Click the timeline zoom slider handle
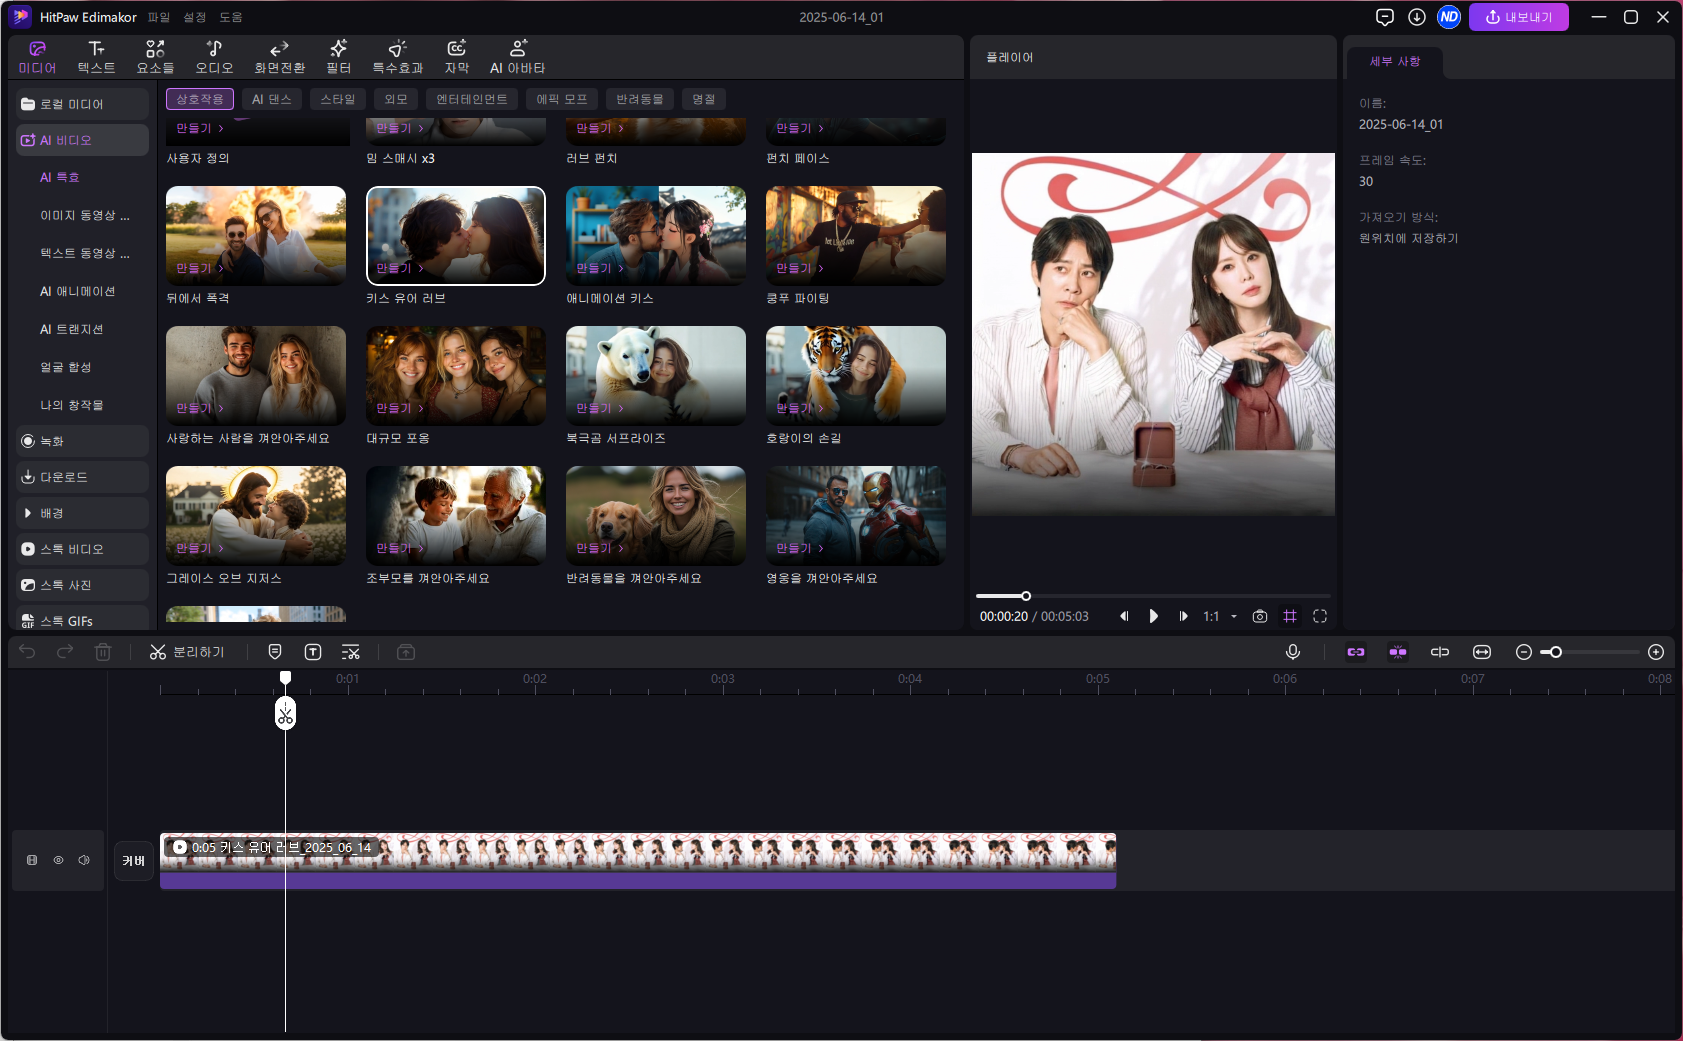Screen dimensions: 1683x1041 [x=1556, y=652]
